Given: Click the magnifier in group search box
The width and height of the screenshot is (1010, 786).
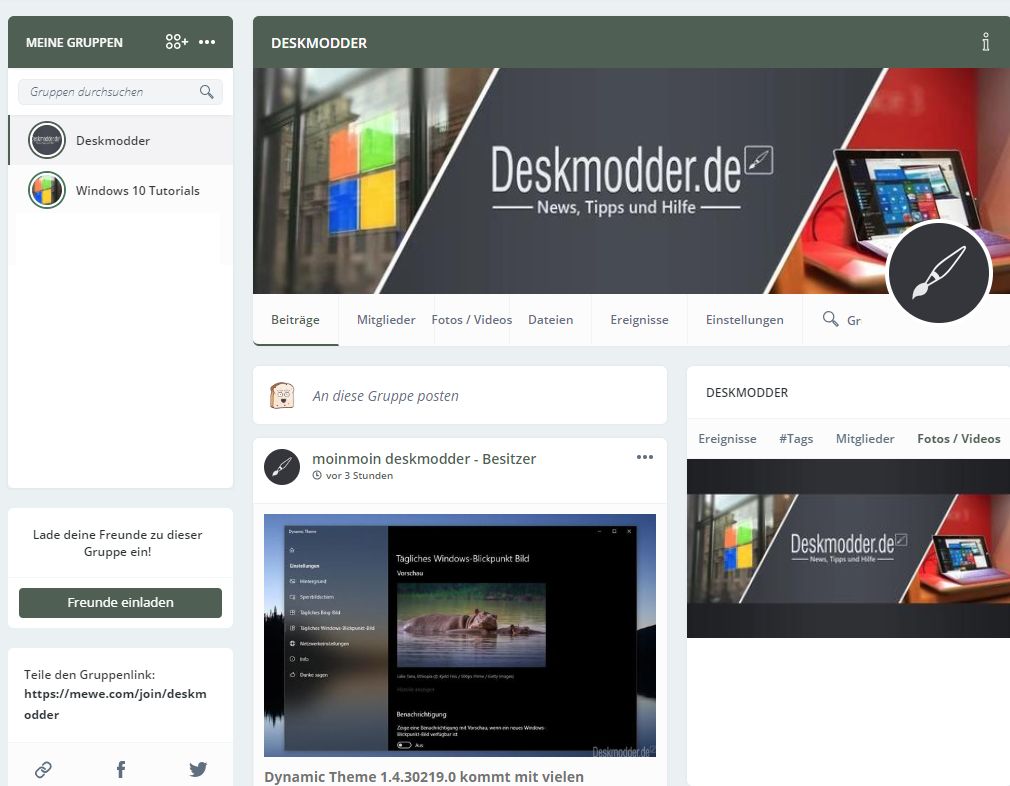Looking at the screenshot, I should 207,91.
